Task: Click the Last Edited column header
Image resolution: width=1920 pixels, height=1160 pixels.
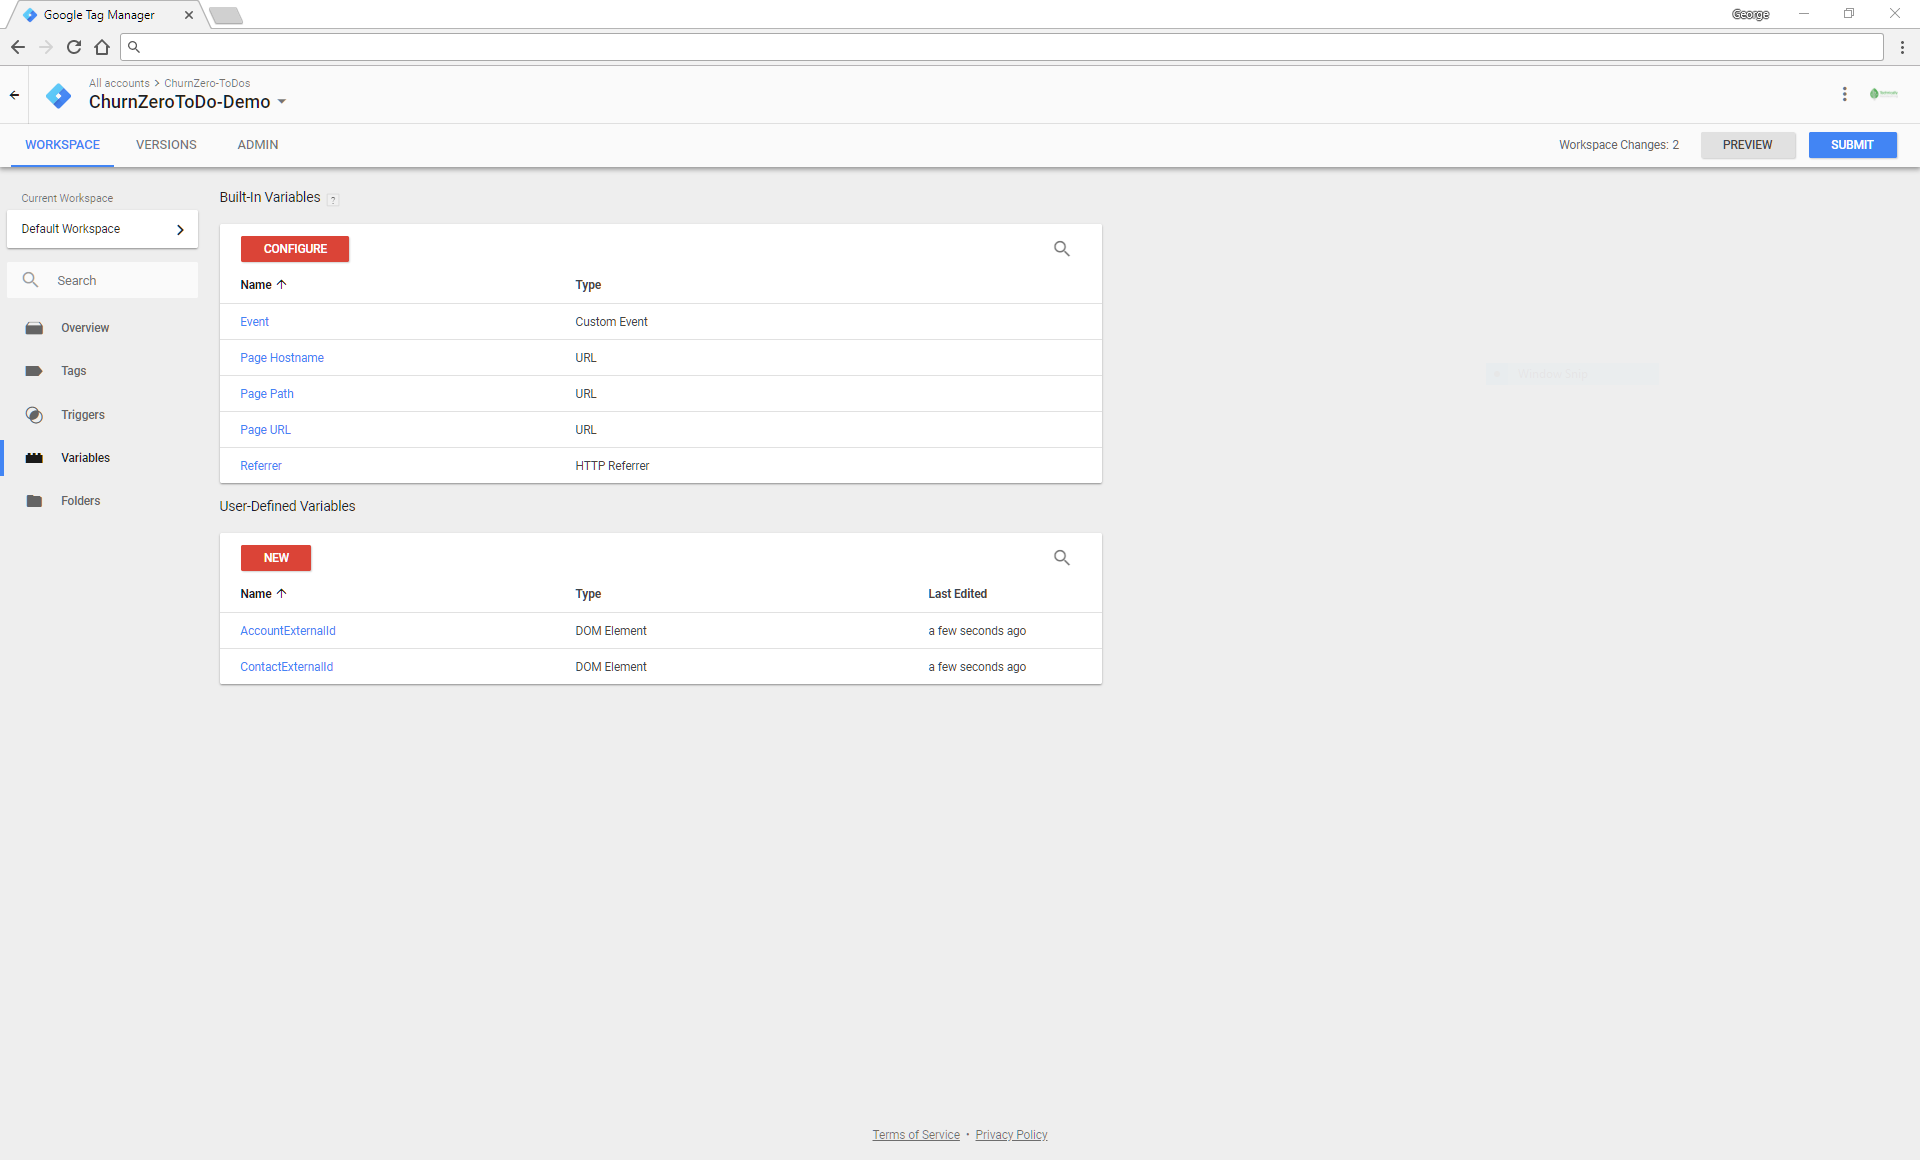Action: [x=957, y=594]
